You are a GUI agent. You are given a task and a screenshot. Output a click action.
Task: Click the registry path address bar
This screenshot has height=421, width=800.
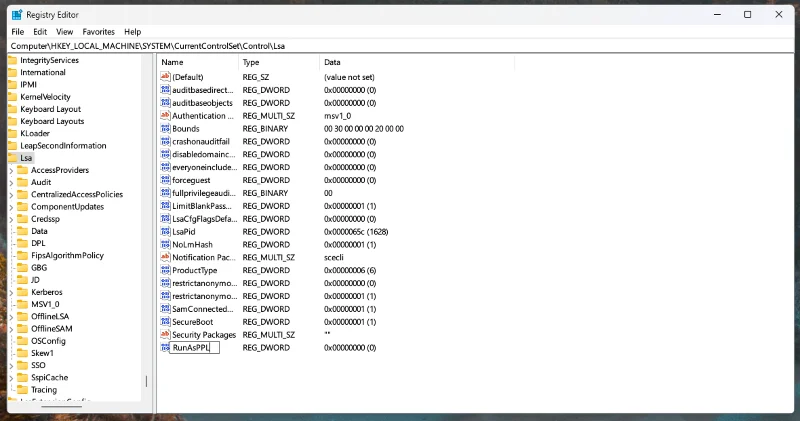(400, 46)
